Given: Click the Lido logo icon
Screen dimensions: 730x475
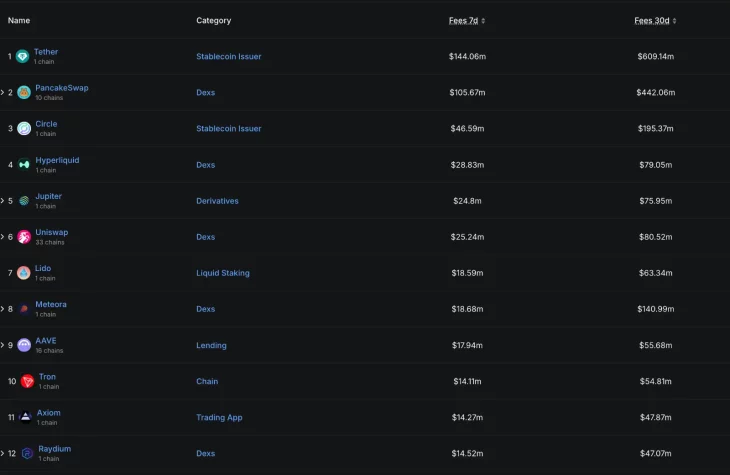Looking at the screenshot, I should click(24, 273).
